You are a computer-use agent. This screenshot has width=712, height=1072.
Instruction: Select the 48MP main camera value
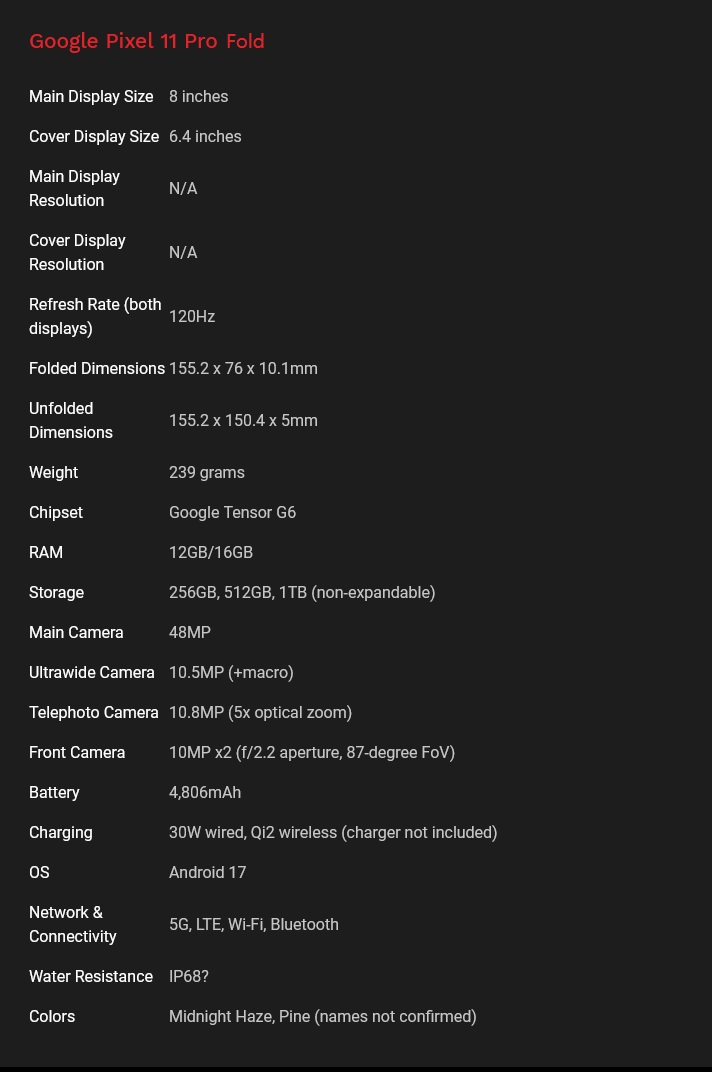189,632
